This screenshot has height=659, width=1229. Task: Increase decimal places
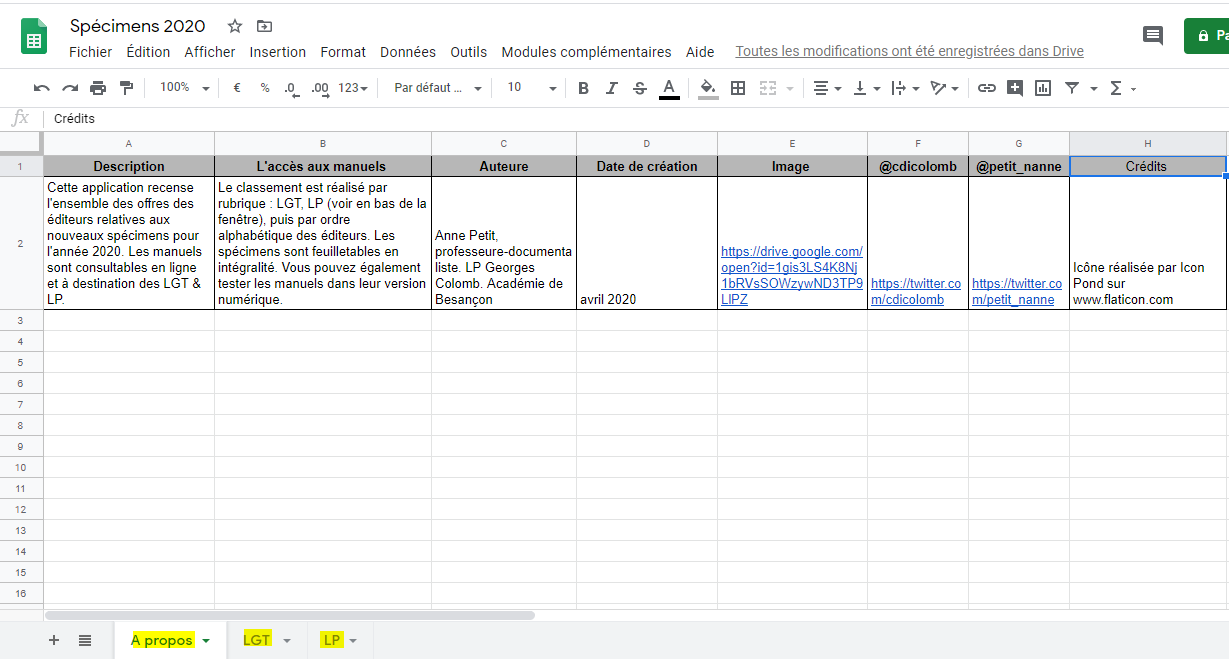[320, 88]
